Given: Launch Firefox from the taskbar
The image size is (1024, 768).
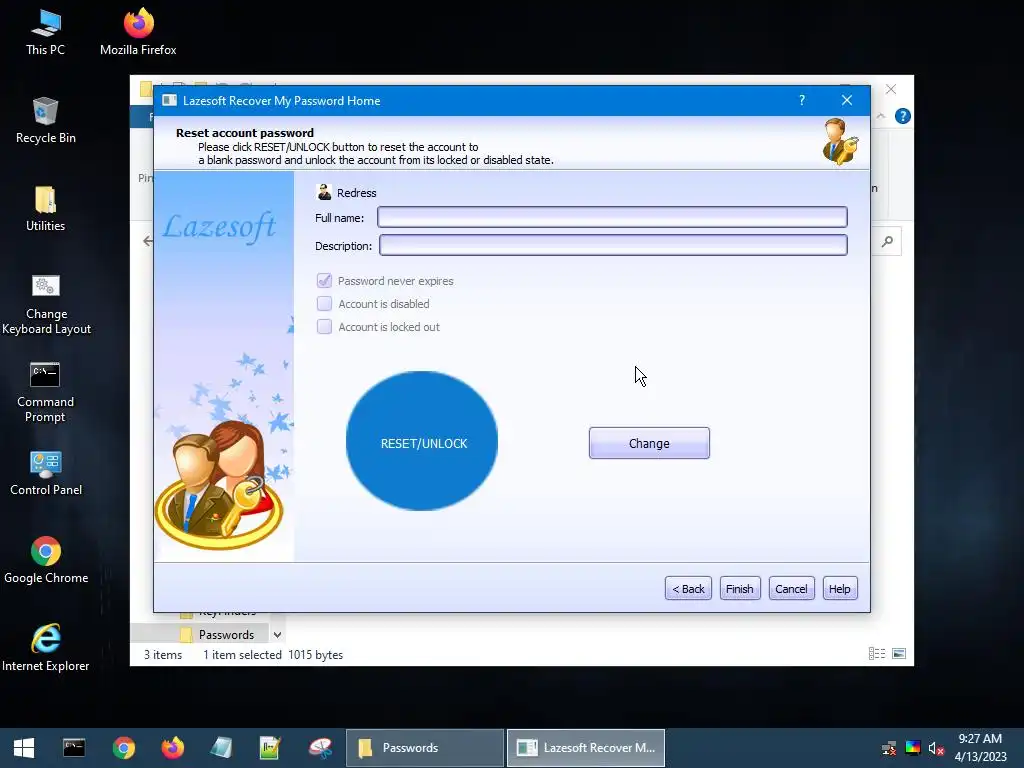Looking at the screenshot, I should coord(173,748).
